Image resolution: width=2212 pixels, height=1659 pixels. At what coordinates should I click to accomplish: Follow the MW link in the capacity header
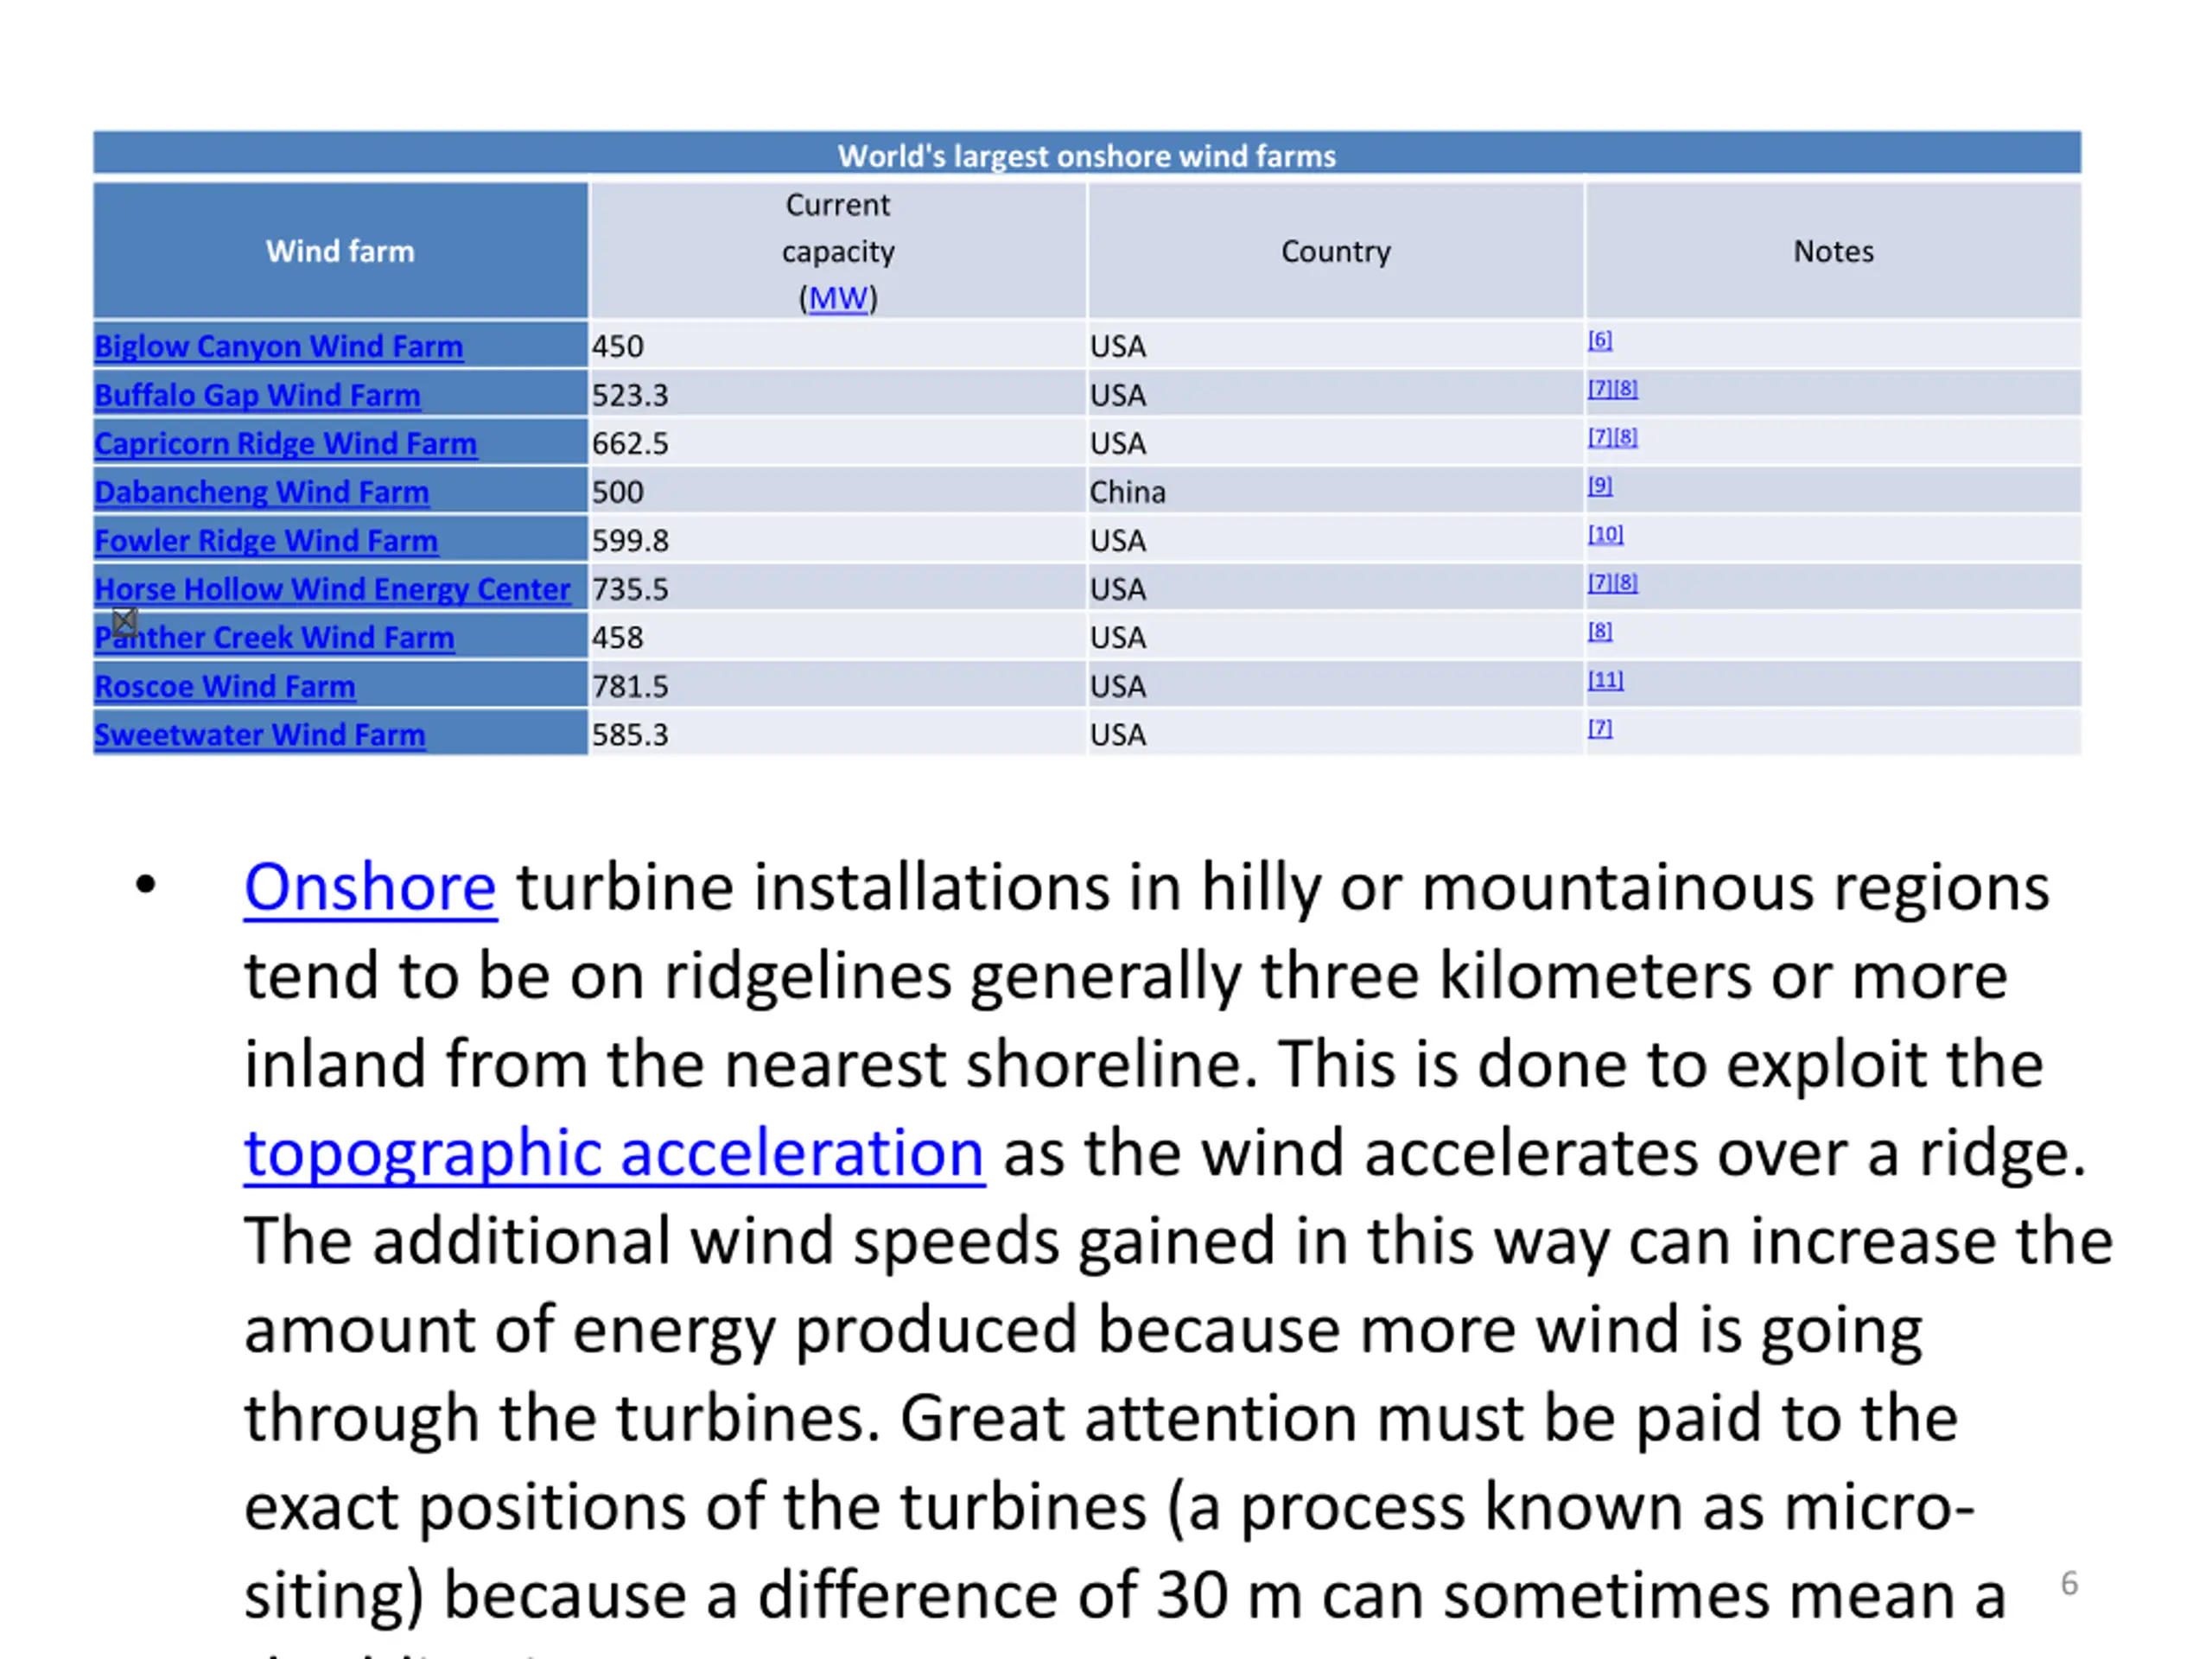click(838, 298)
